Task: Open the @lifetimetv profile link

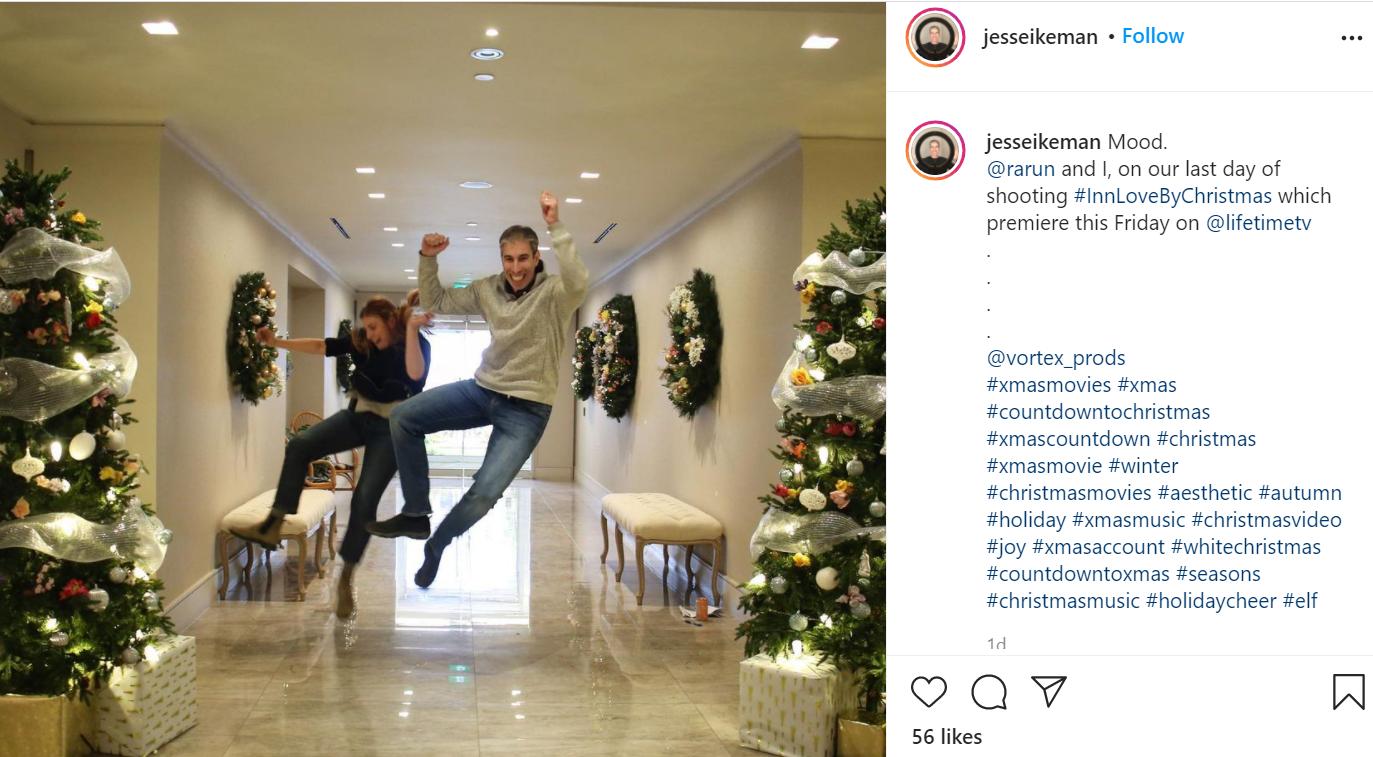Action: (1258, 223)
